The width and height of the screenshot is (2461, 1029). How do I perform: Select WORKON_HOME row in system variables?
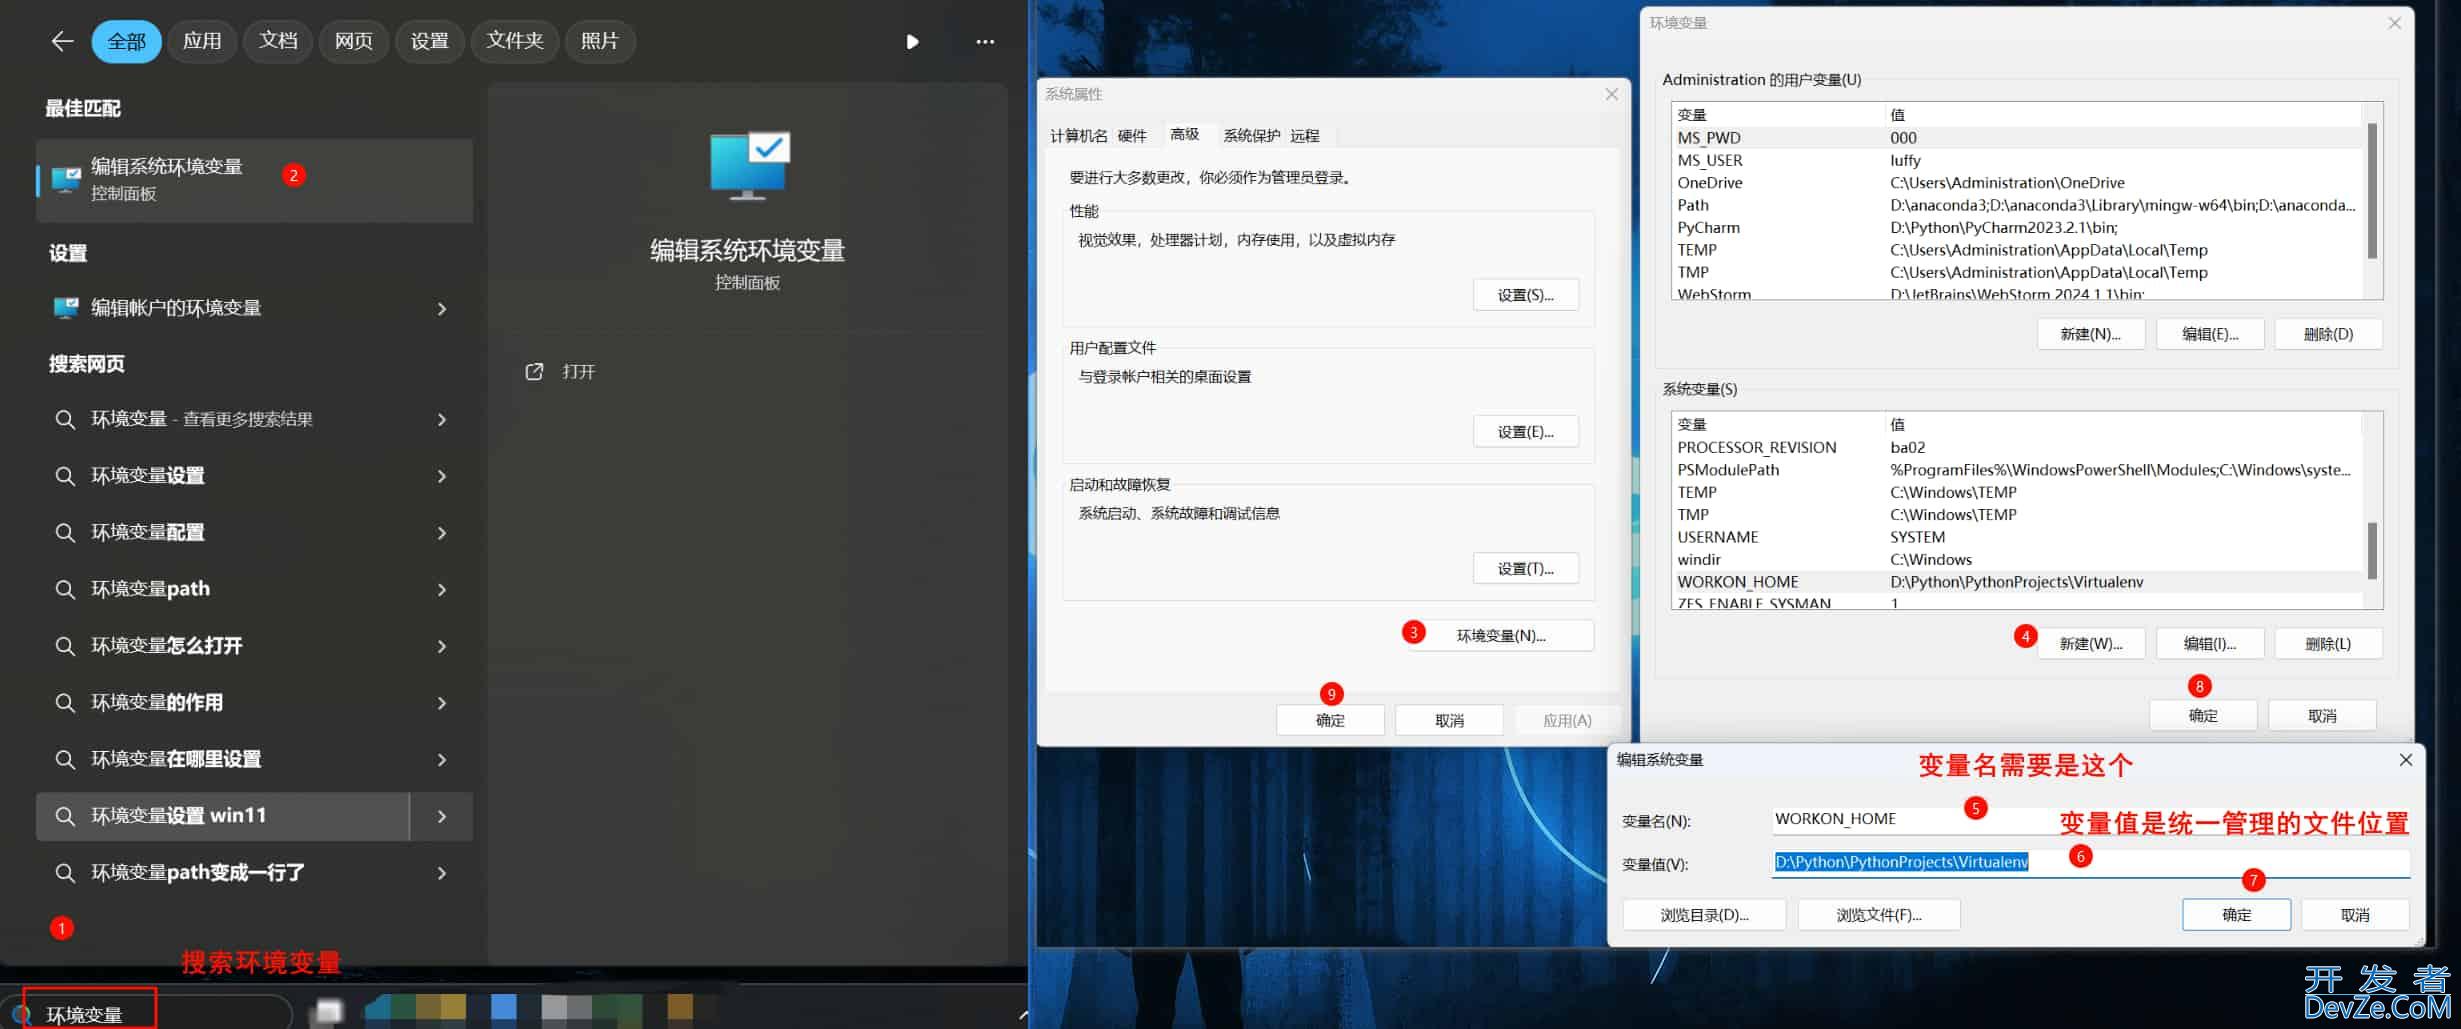coord(2016,582)
